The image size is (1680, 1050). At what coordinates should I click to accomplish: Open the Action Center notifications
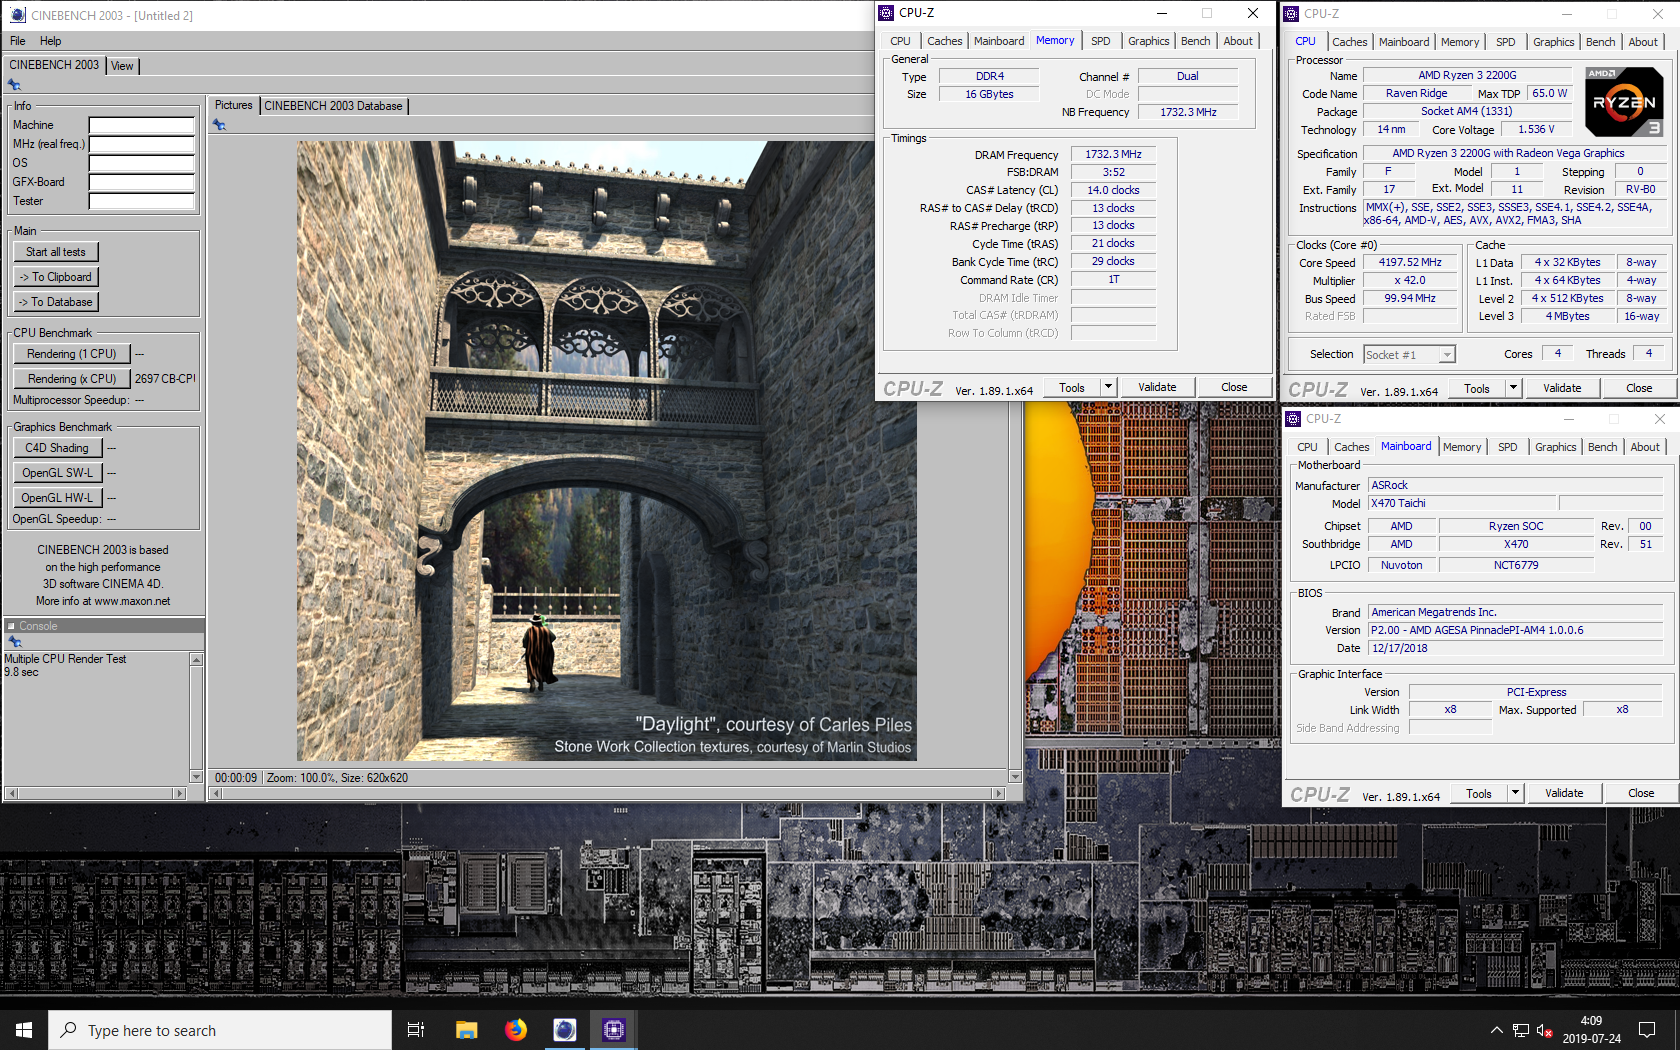coord(1646,1030)
